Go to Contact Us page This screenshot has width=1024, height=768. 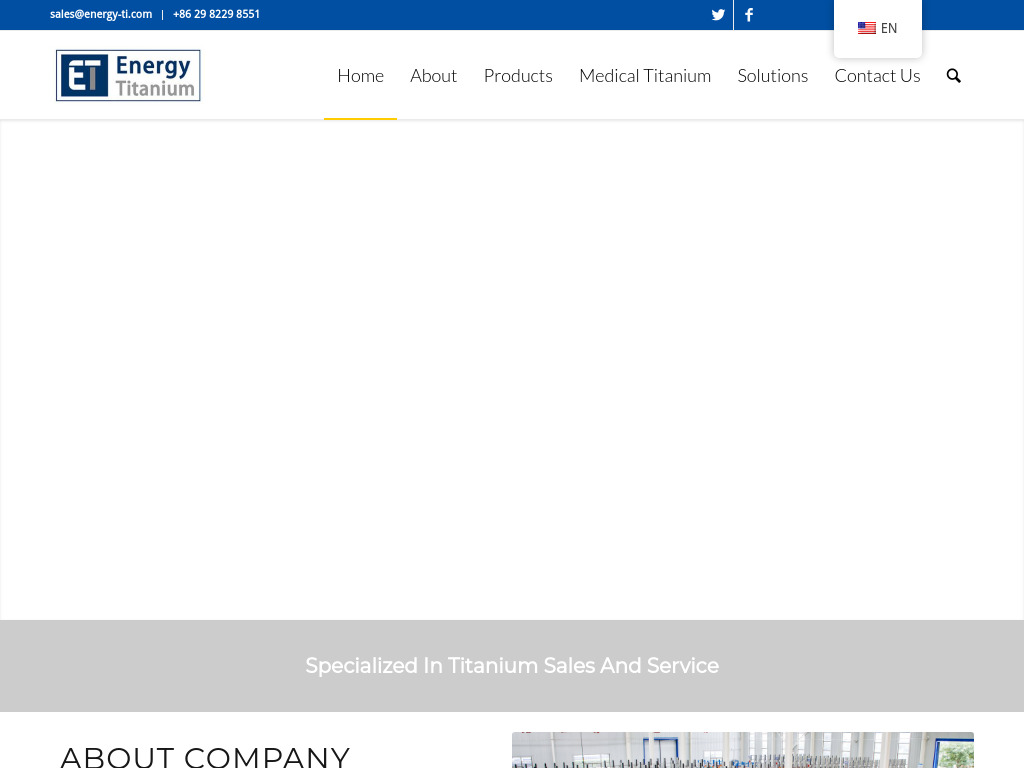[x=877, y=76]
